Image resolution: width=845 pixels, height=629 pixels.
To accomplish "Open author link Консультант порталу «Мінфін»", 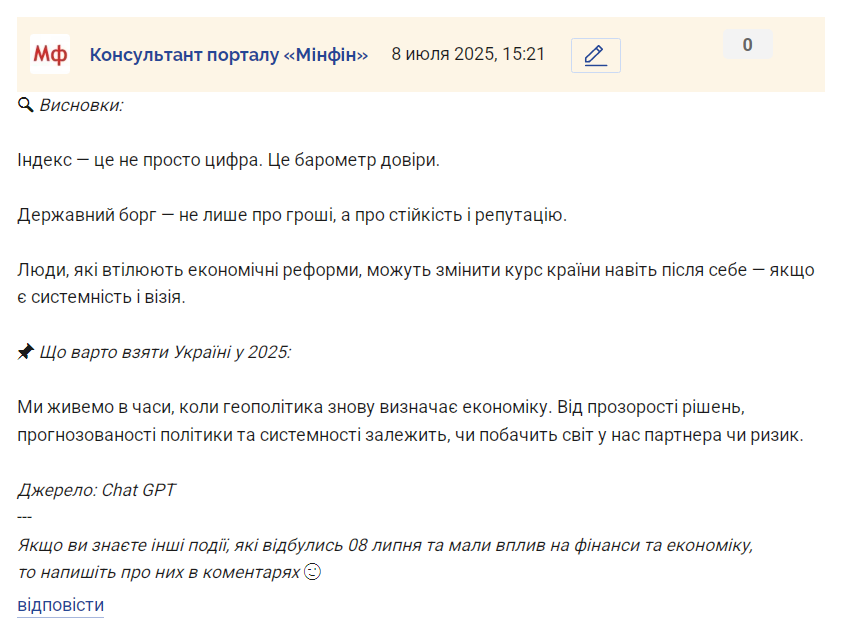I will click(228, 54).
